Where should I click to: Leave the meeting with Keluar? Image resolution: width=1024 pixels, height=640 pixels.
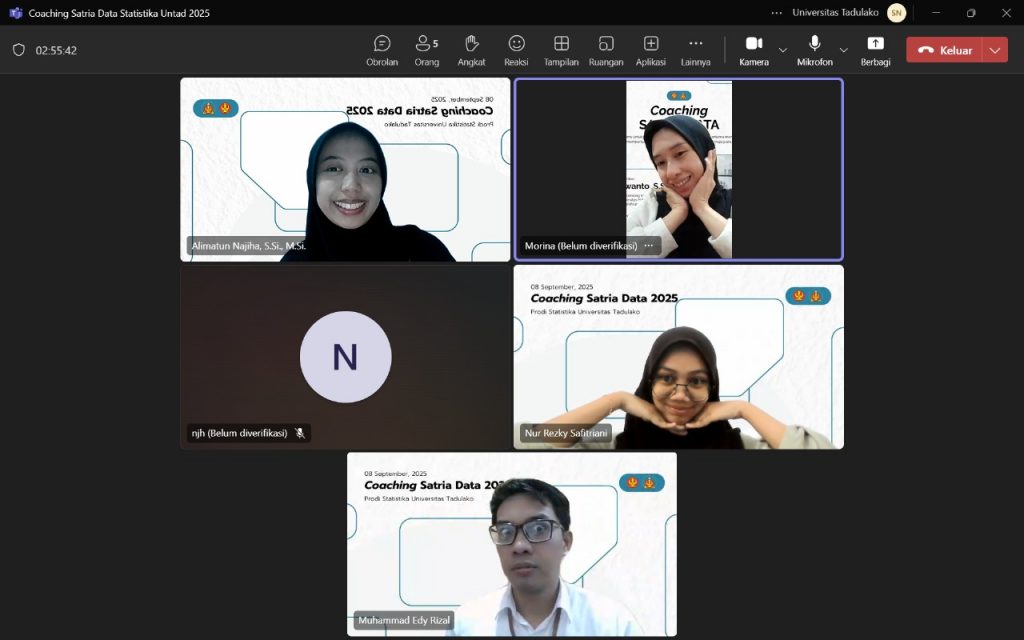click(945, 50)
